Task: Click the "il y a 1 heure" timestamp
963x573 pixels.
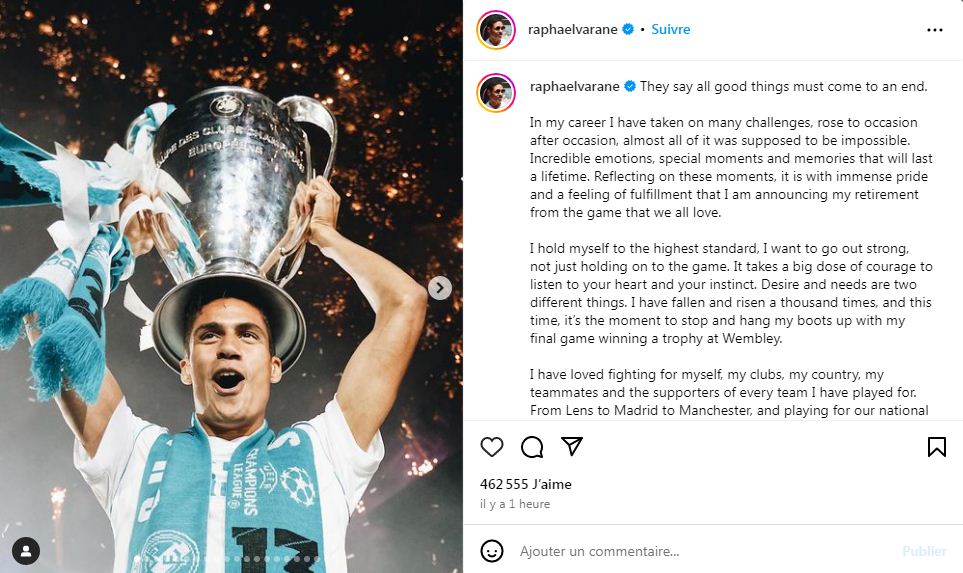Action: [515, 505]
